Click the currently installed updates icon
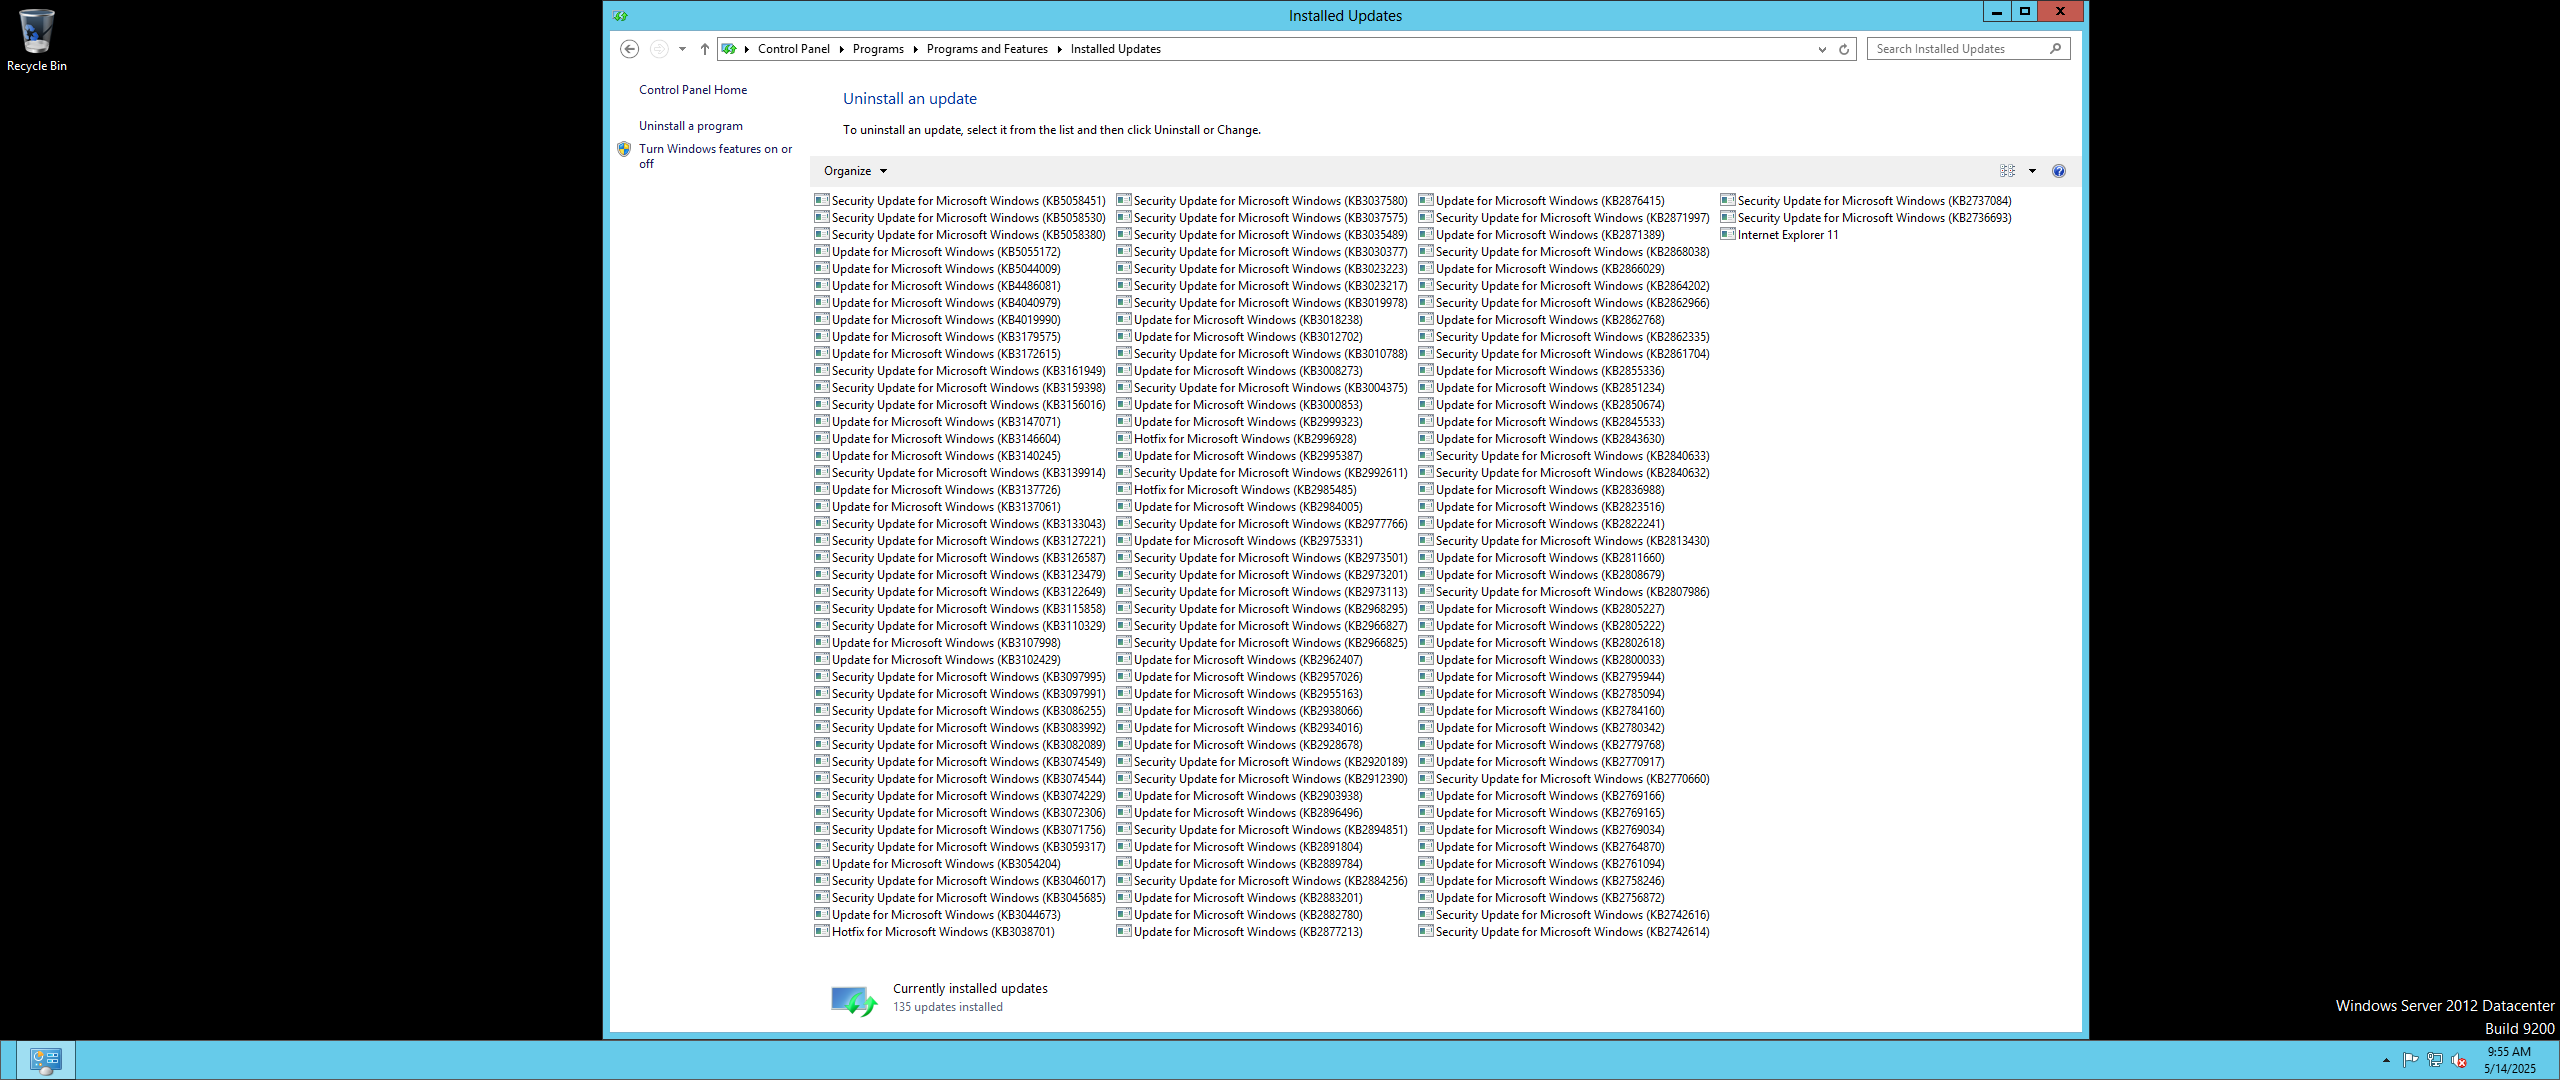Screen dimensions: 2560x1080 [854, 1000]
